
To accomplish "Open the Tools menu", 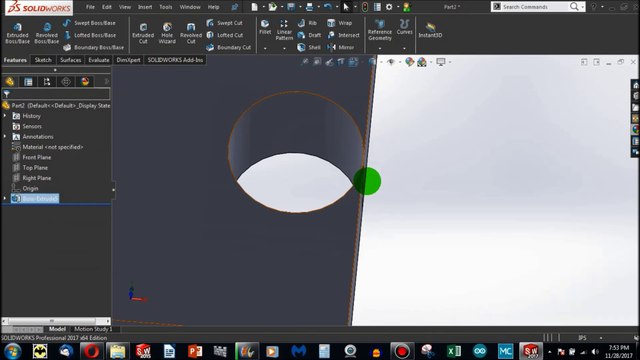I will (166, 7).
